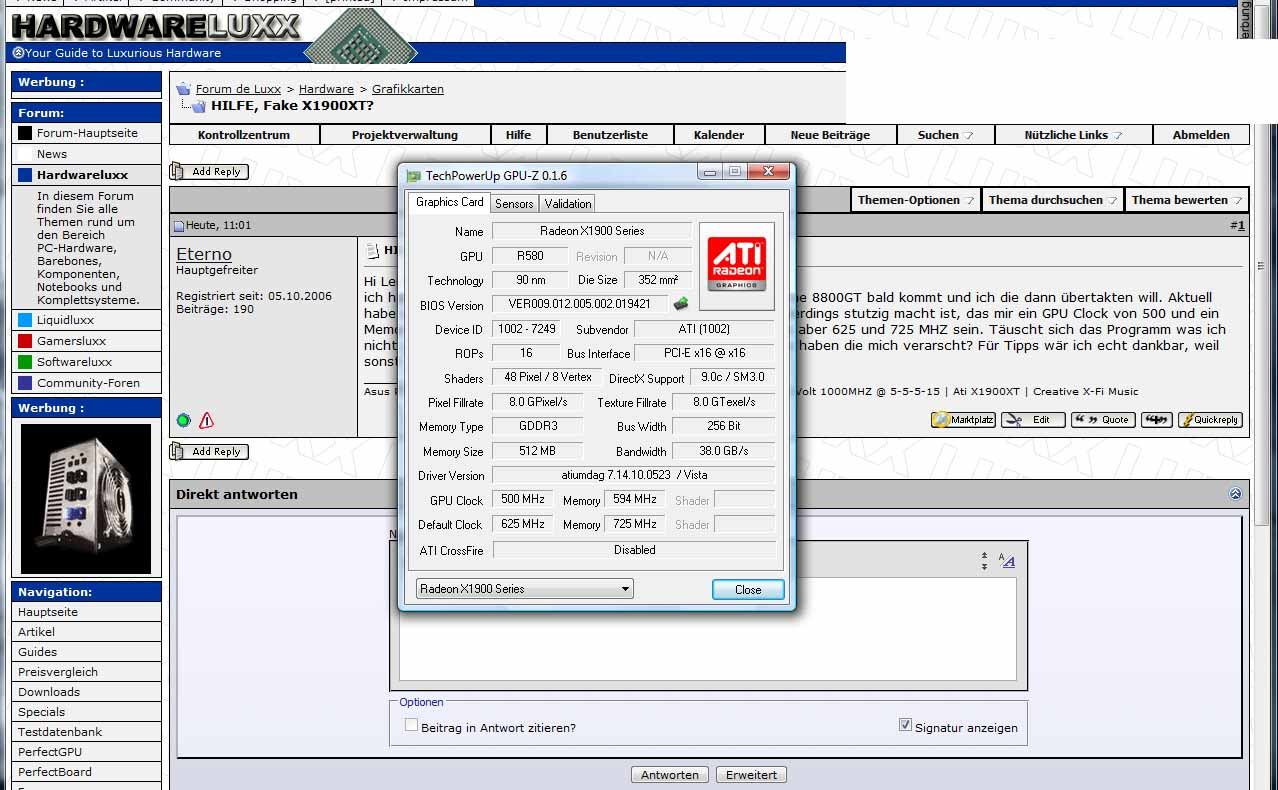Click the editor resize arrows icon
This screenshot has height=790, width=1278.
point(984,562)
